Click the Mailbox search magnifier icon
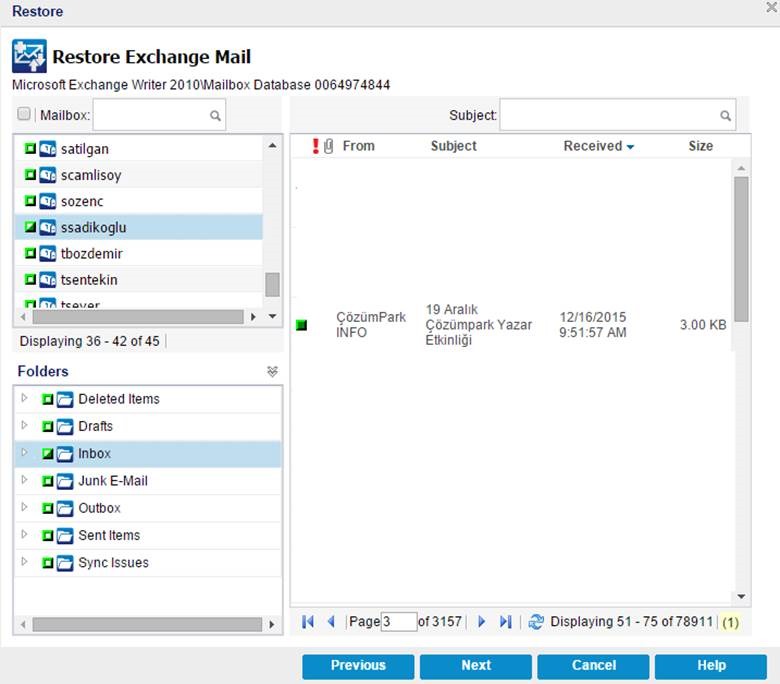This screenshot has width=780, height=684. pos(215,116)
